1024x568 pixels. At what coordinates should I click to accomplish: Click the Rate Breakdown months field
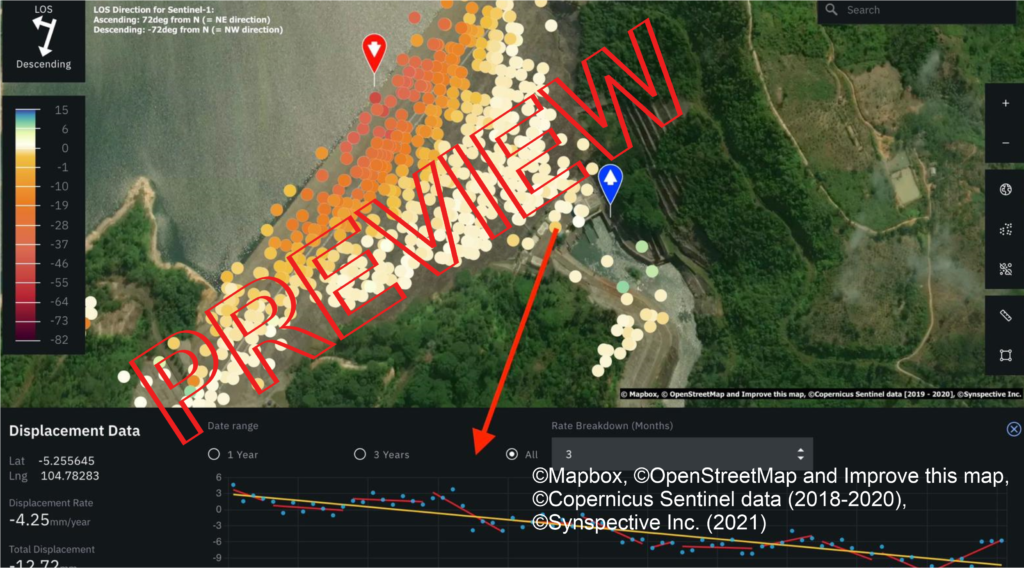tap(682, 454)
